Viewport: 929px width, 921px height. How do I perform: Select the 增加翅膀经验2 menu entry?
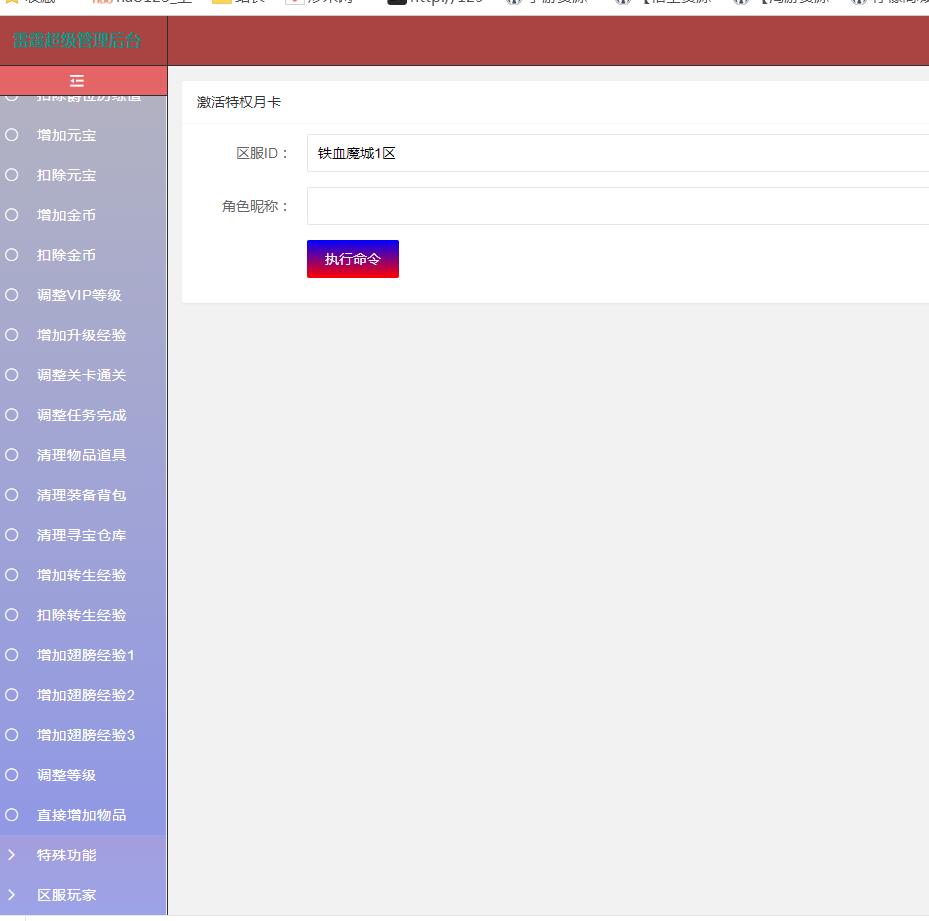pos(86,695)
